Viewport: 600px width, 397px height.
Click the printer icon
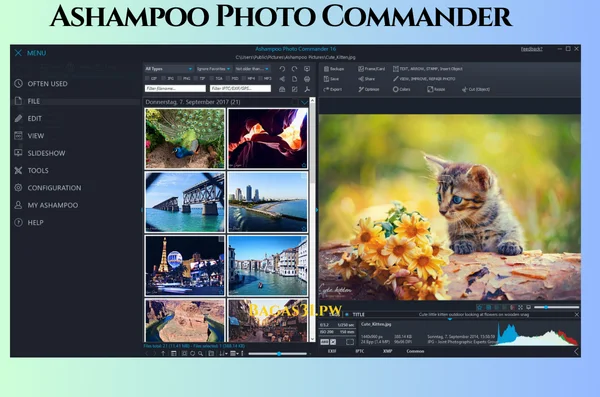pyautogui.click(x=307, y=79)
